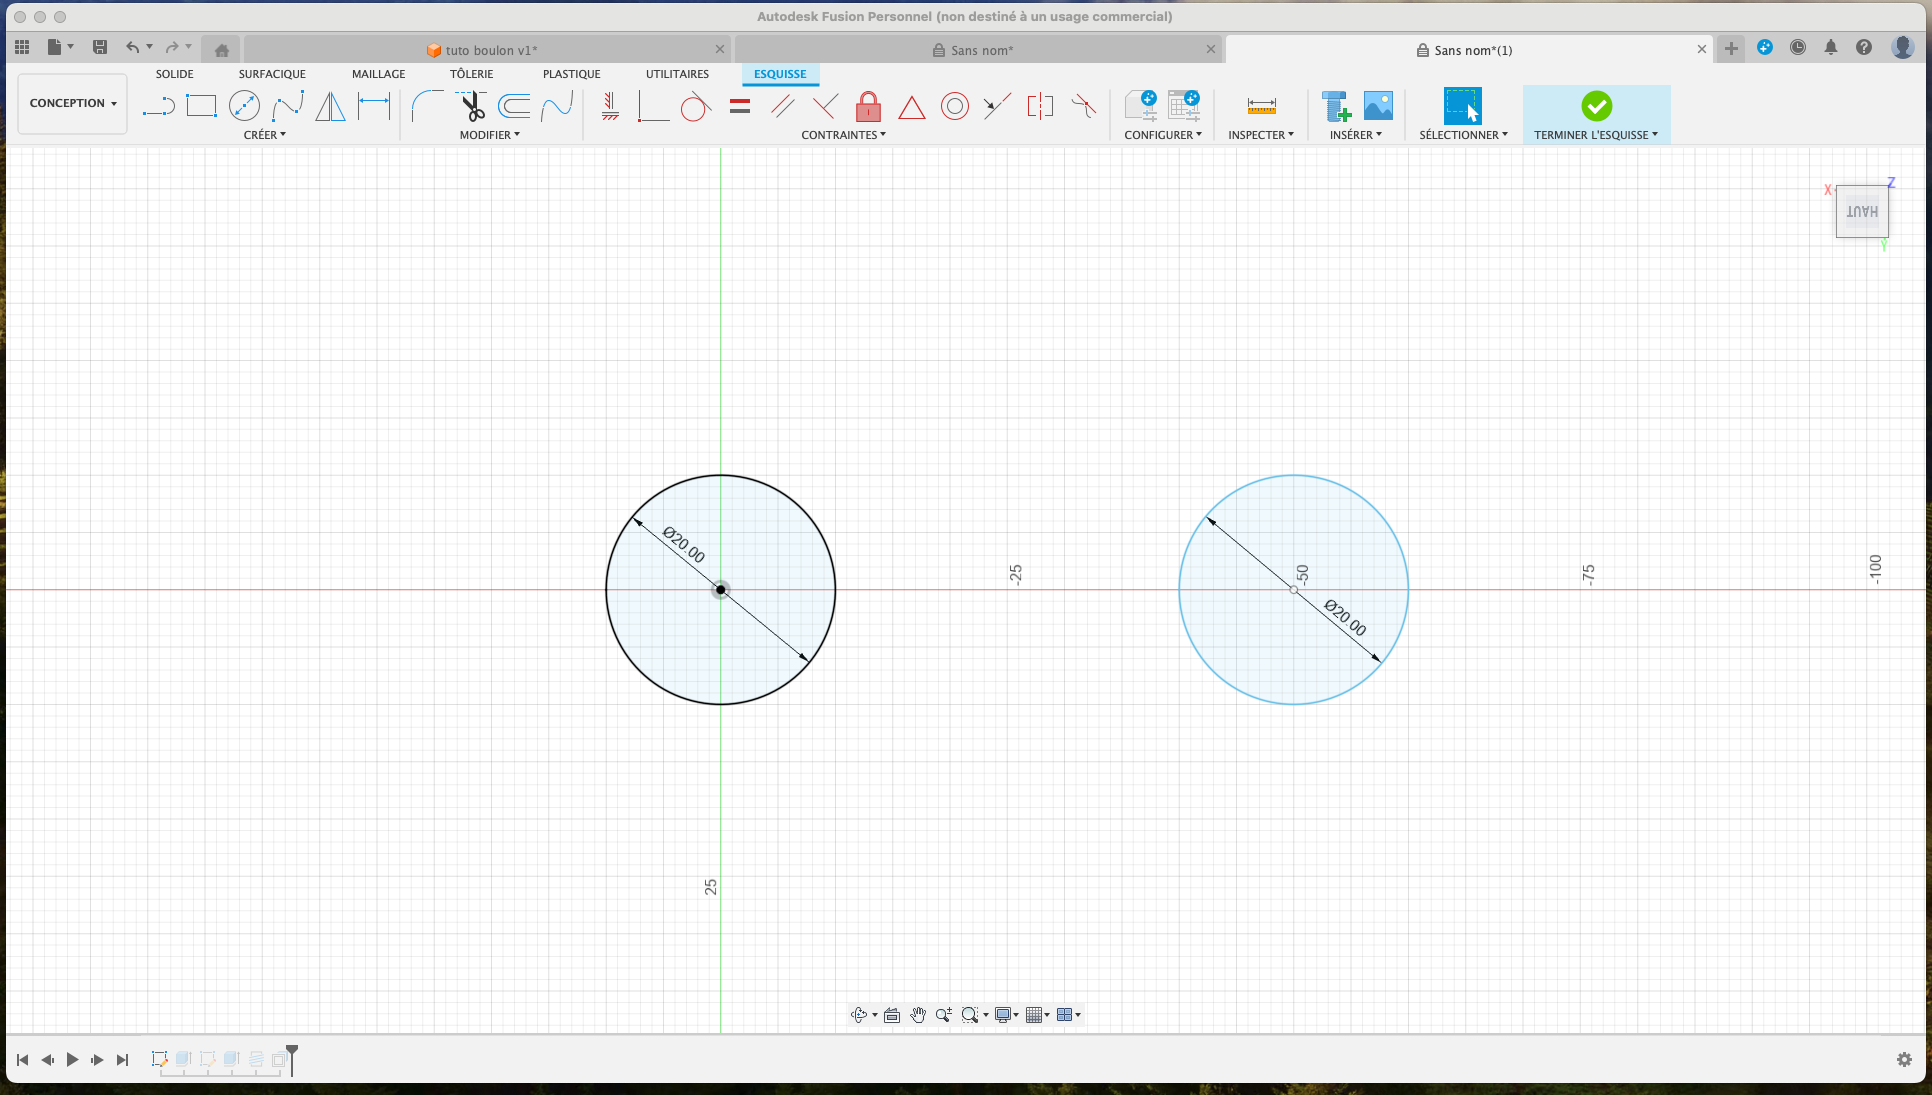Viewport: 1932px width, 1095px height.
Task: Click the Zoom magnifier with plus/minus
Action: coord(944,1015)
